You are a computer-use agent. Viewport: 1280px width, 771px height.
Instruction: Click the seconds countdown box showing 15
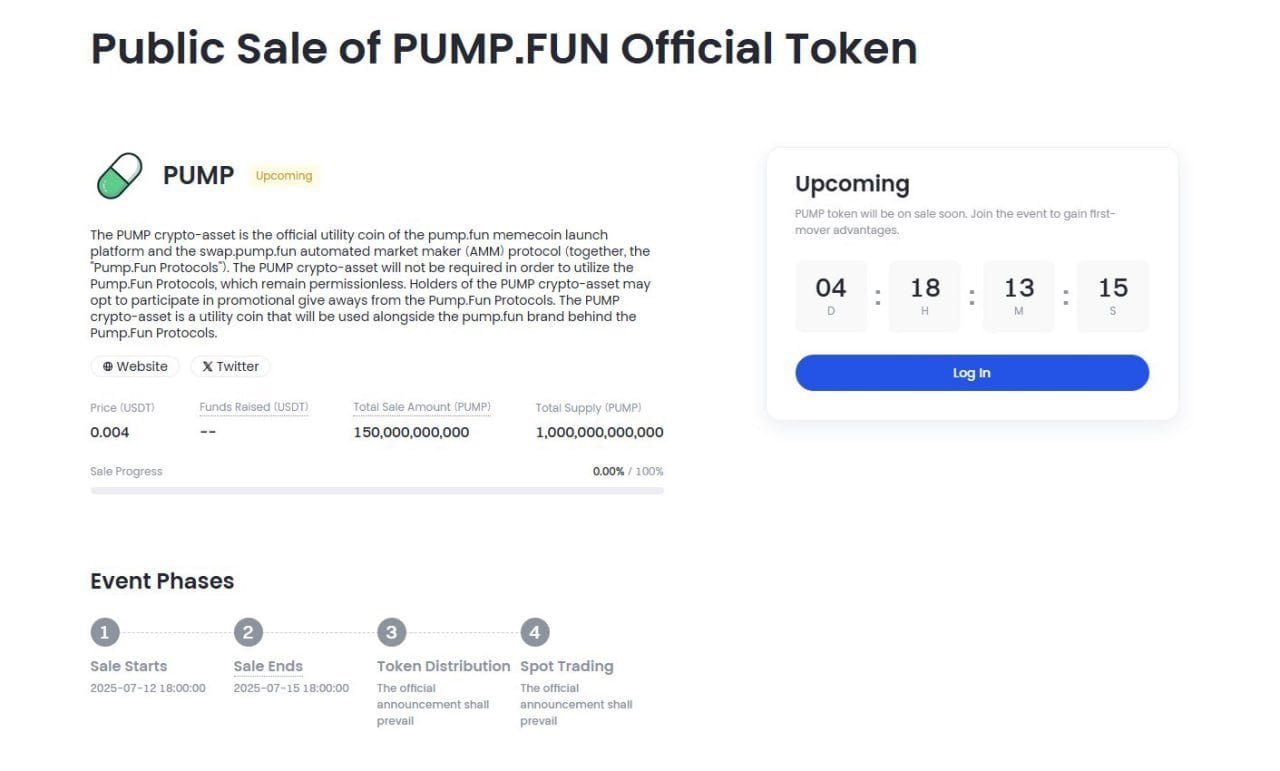1113,295
